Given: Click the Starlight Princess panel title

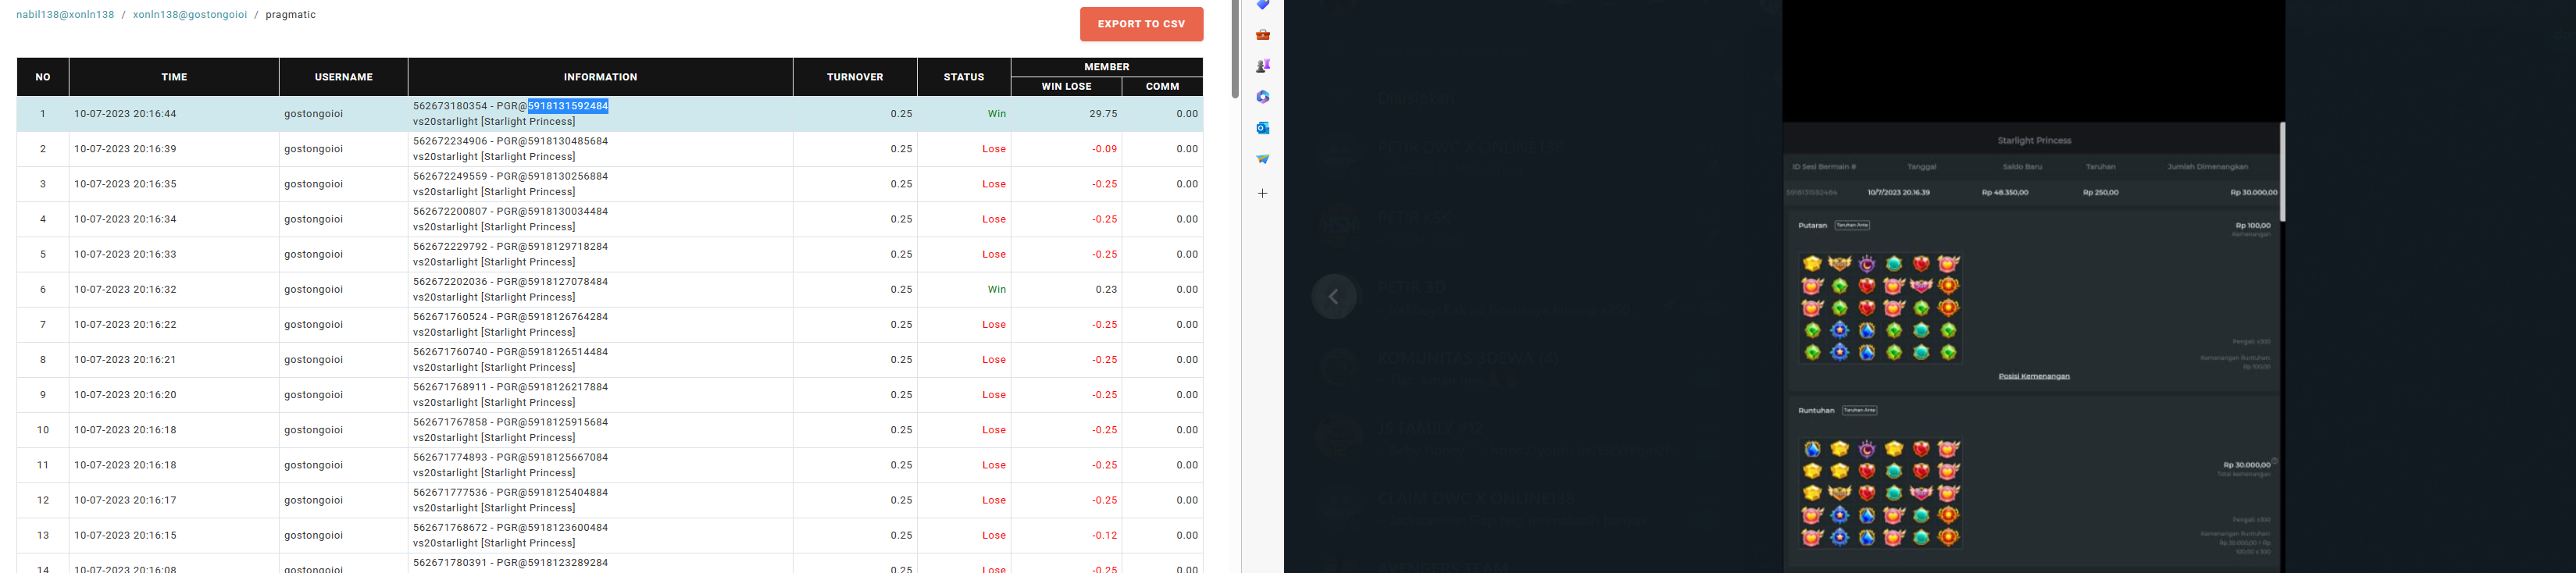Looking at the screenshot, I should tap(2034, 141).
